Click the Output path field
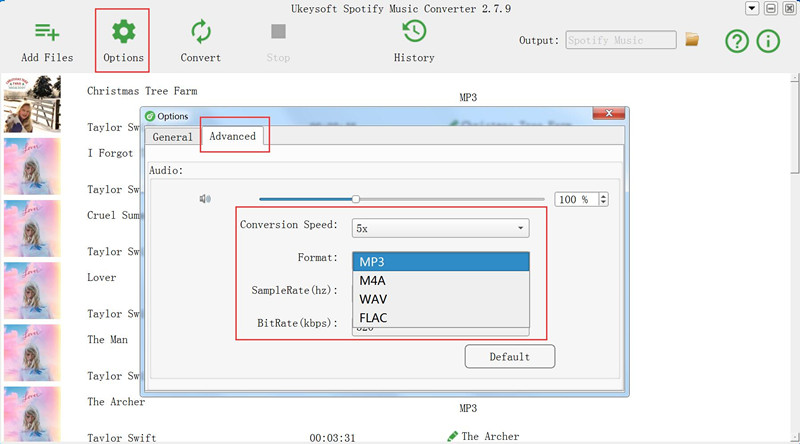This screenshot has height=444, width=800. [x=621, y=40]
